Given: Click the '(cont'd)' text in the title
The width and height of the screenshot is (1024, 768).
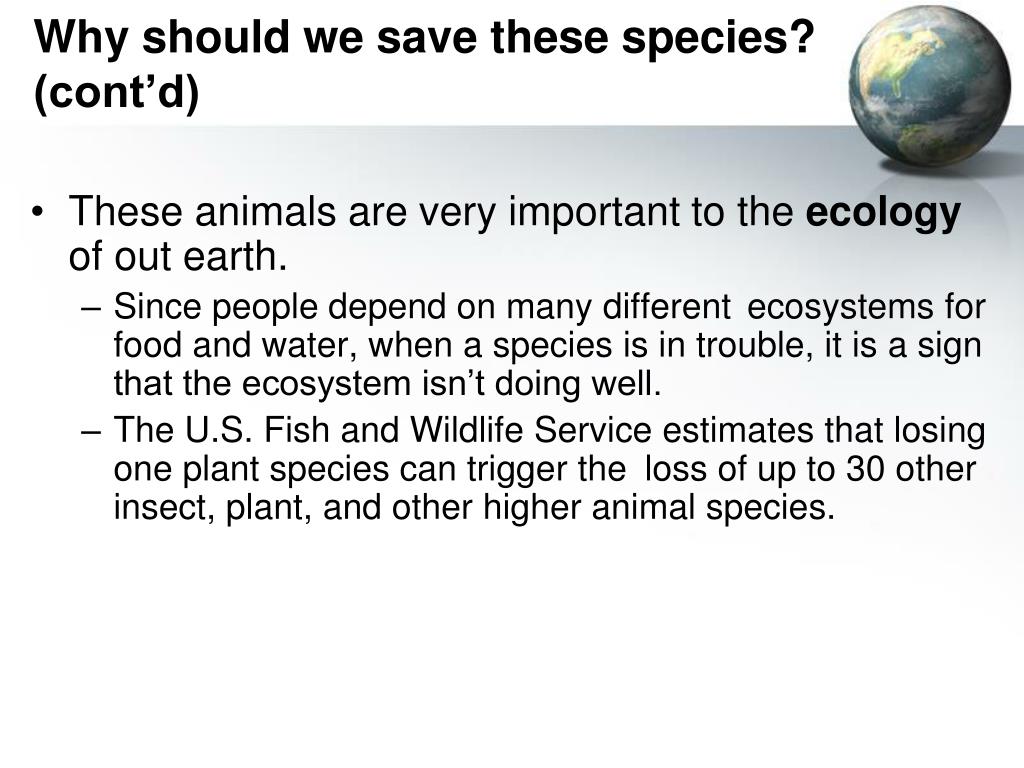Looking at the screenshot, I should click(x=116, y=91).
